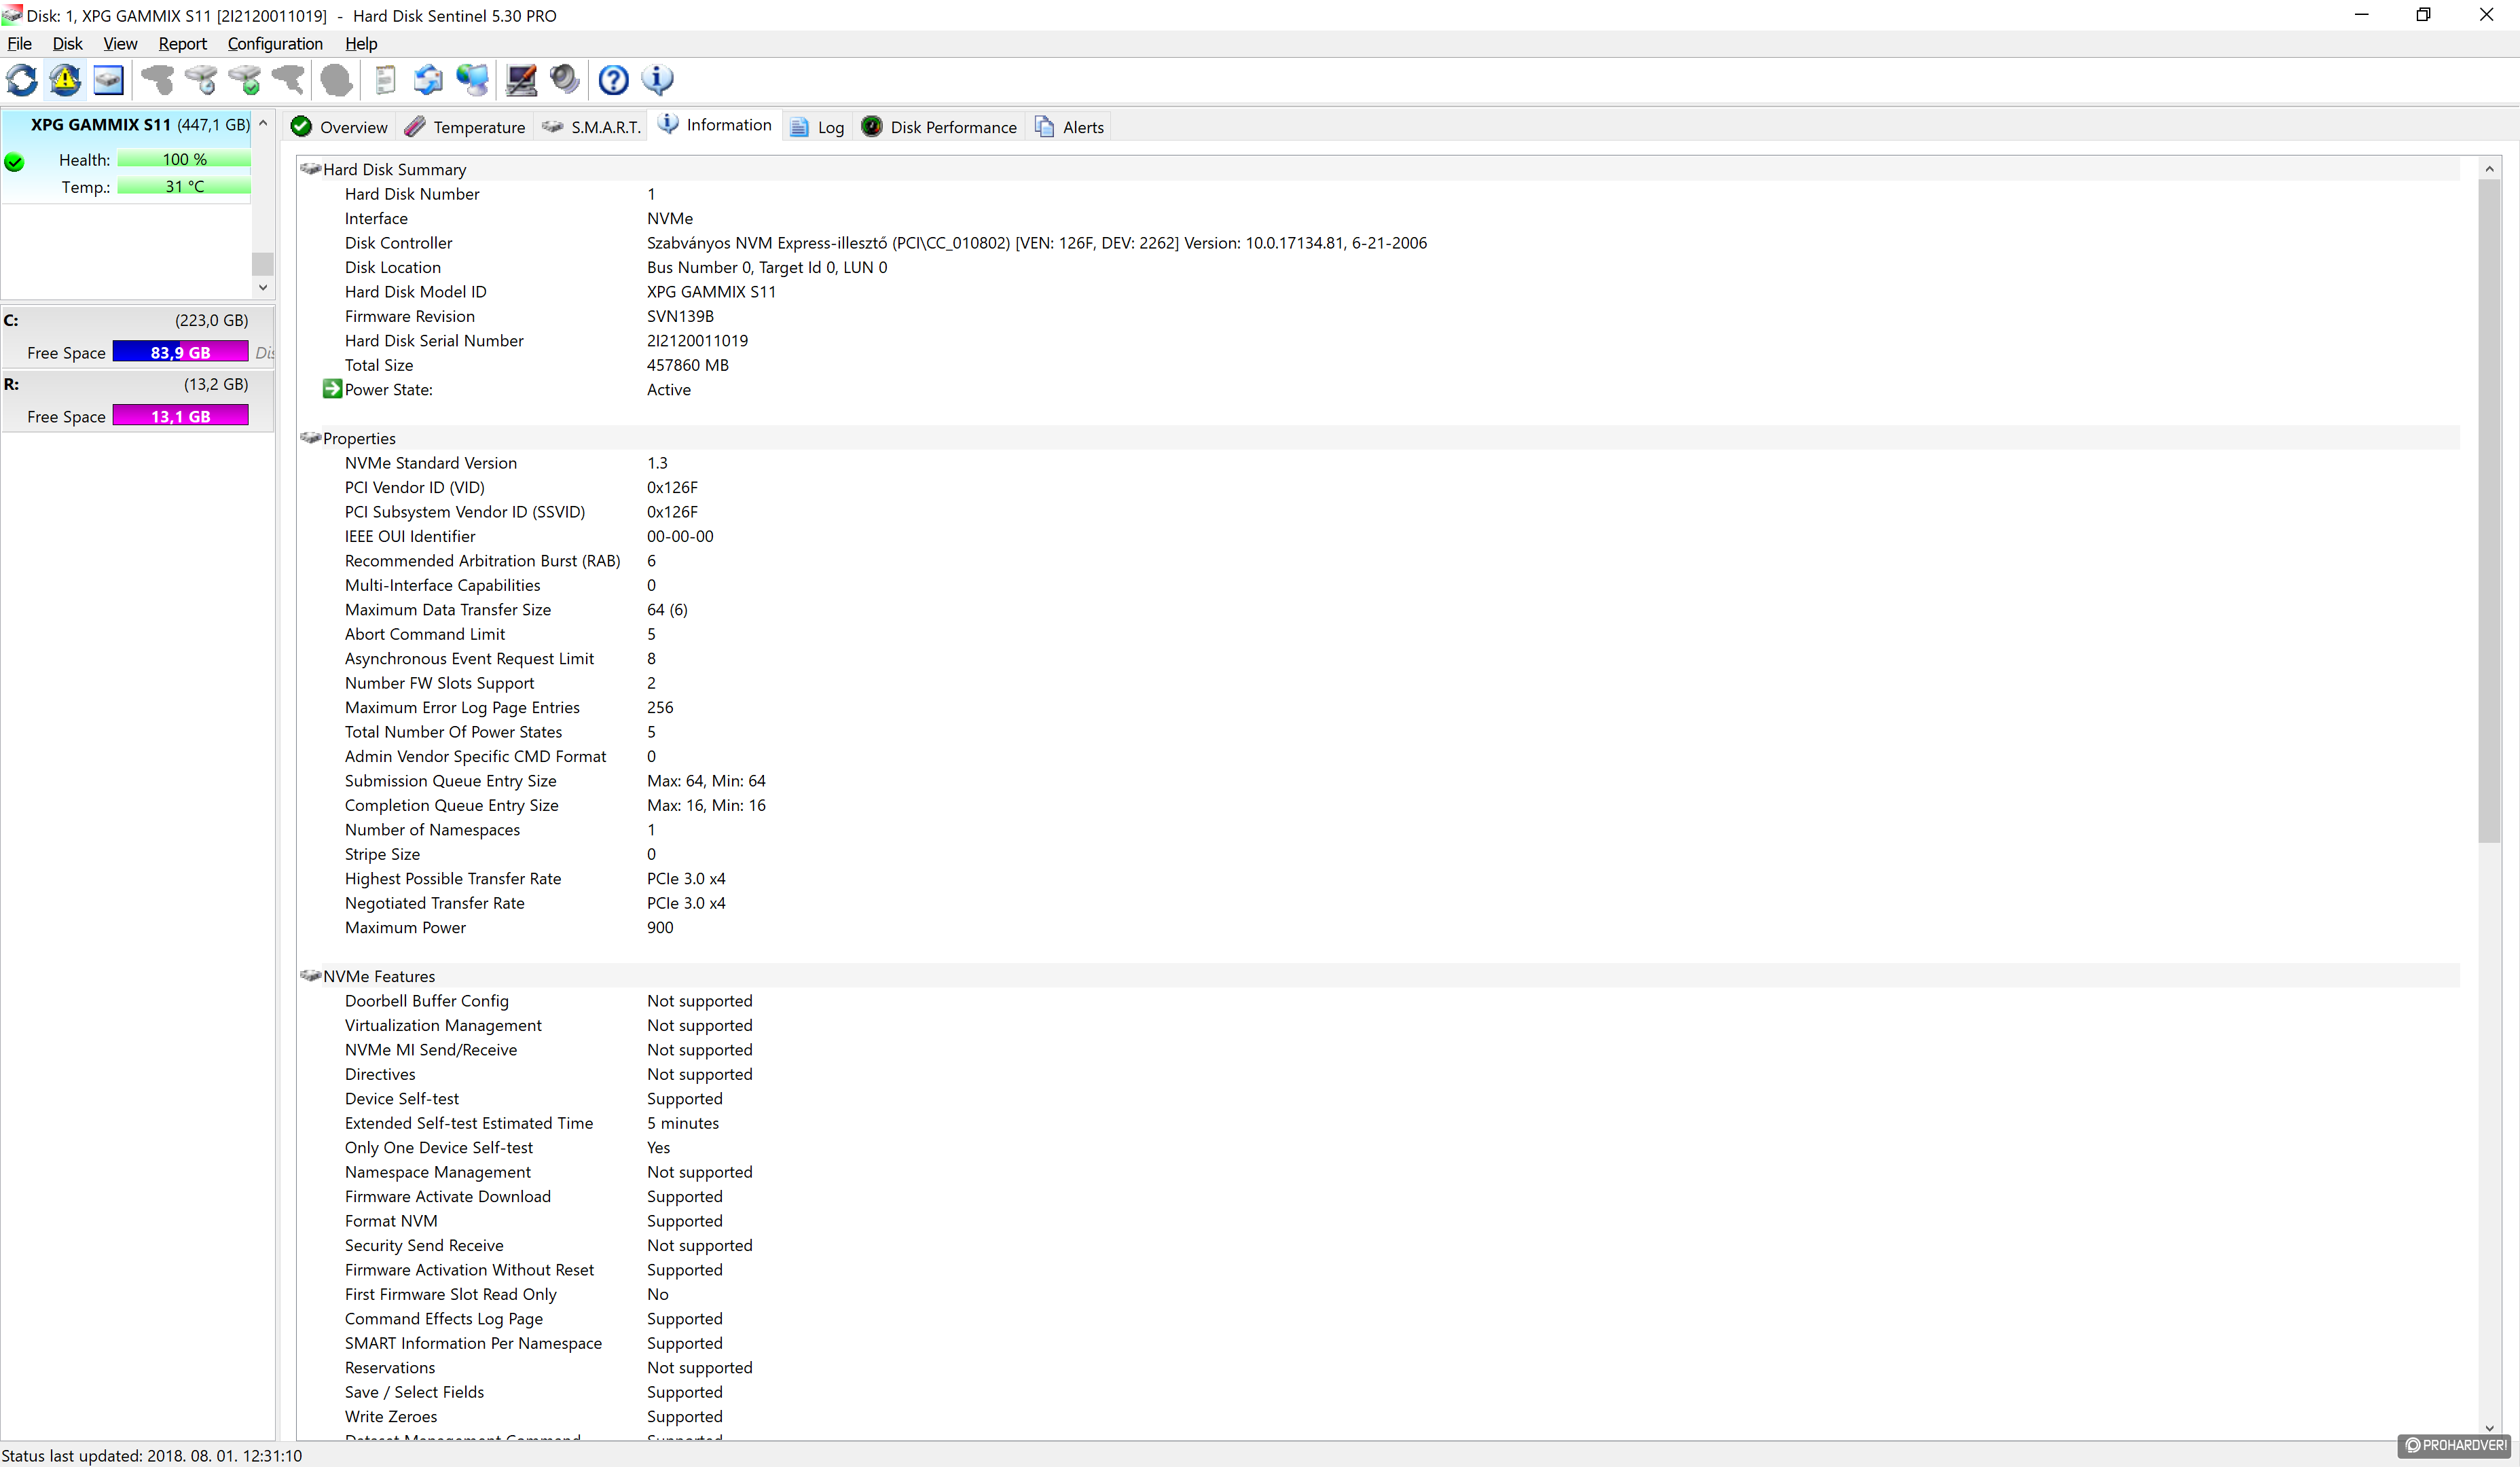Click the disk list scroll down arrow
Screen dimensions: 2520x1467
263,287
